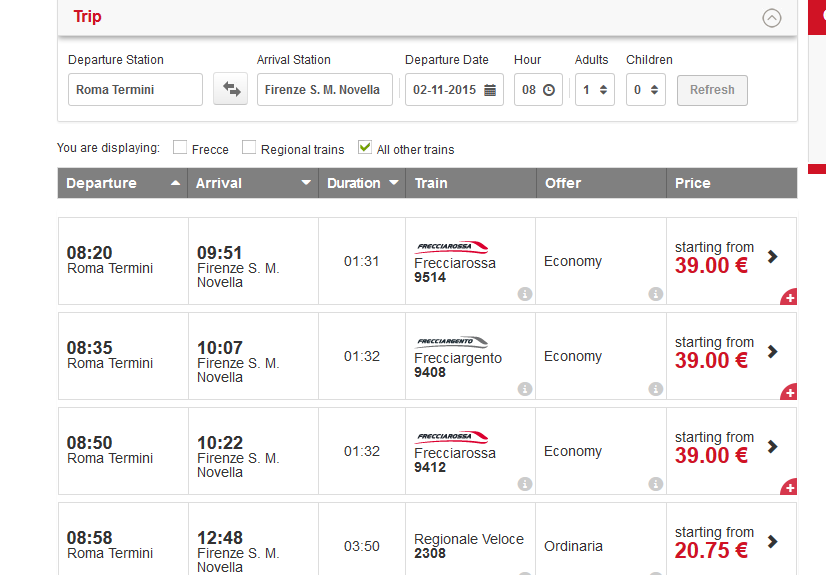Click the Departure Station input field

pyautogui.click(x=135, y=90)
